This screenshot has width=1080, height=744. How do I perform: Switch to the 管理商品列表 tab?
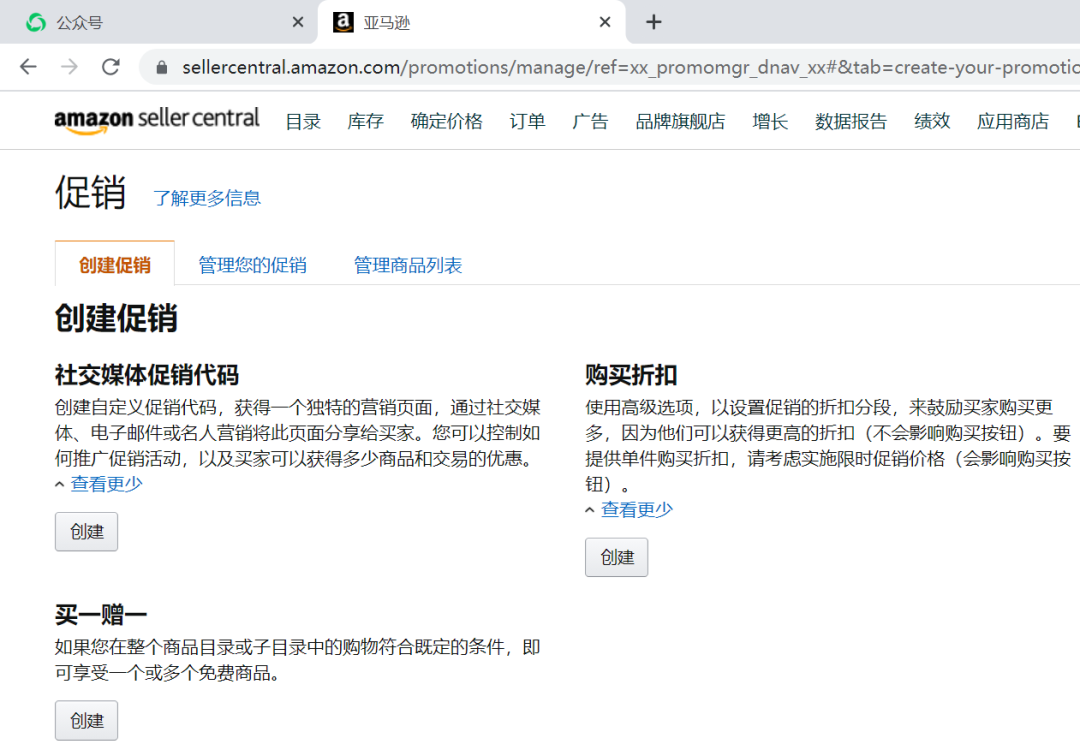407,264
